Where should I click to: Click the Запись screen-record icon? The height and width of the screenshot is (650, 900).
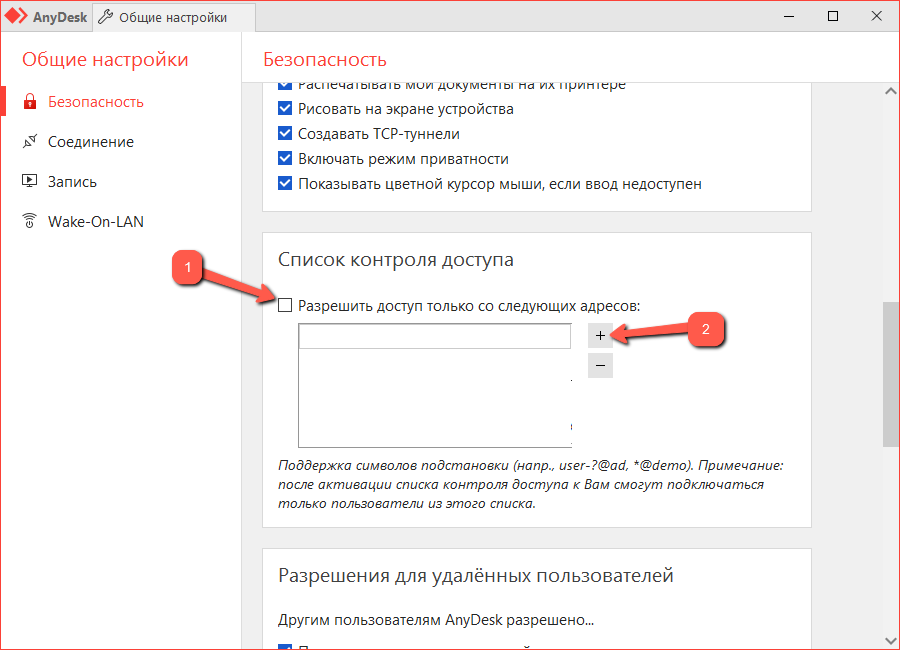point(30,181)
